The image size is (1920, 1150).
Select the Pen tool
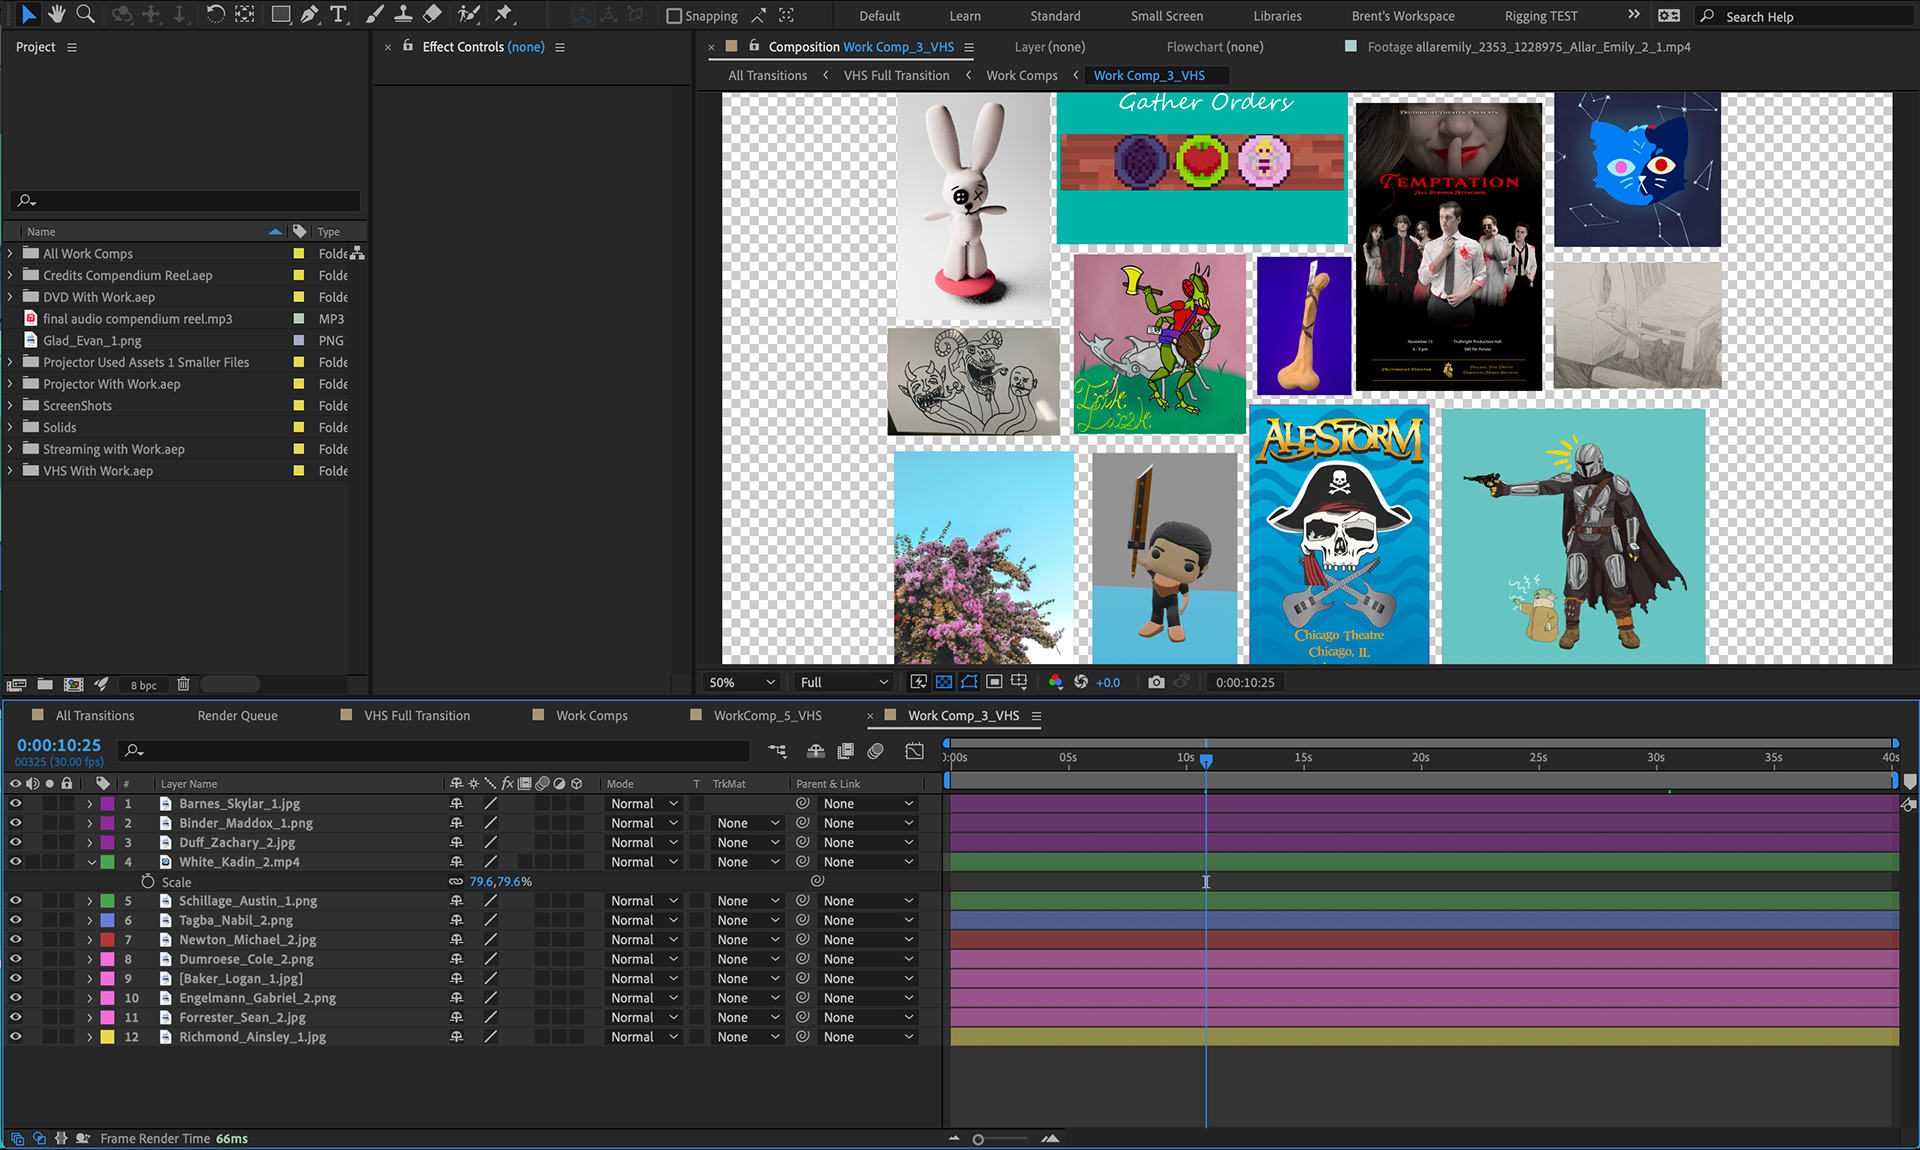pos(310,14)
